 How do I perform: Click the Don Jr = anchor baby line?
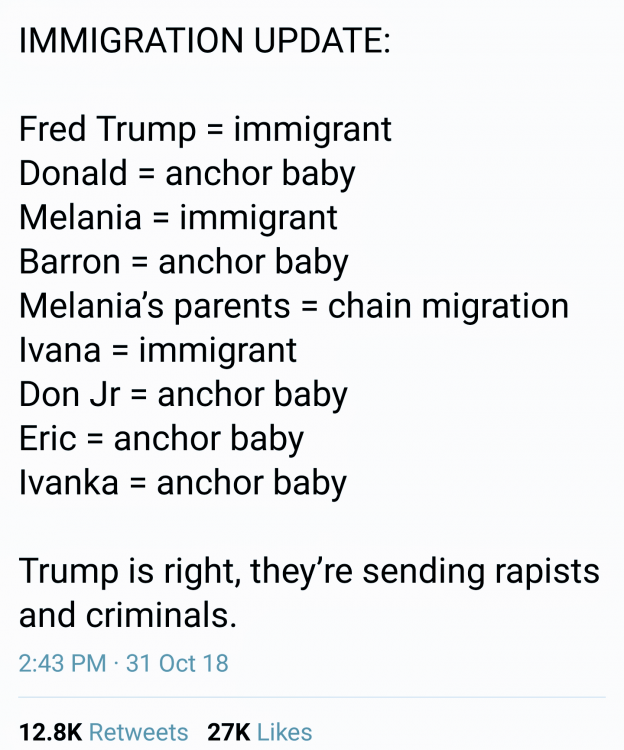[183, 395]
